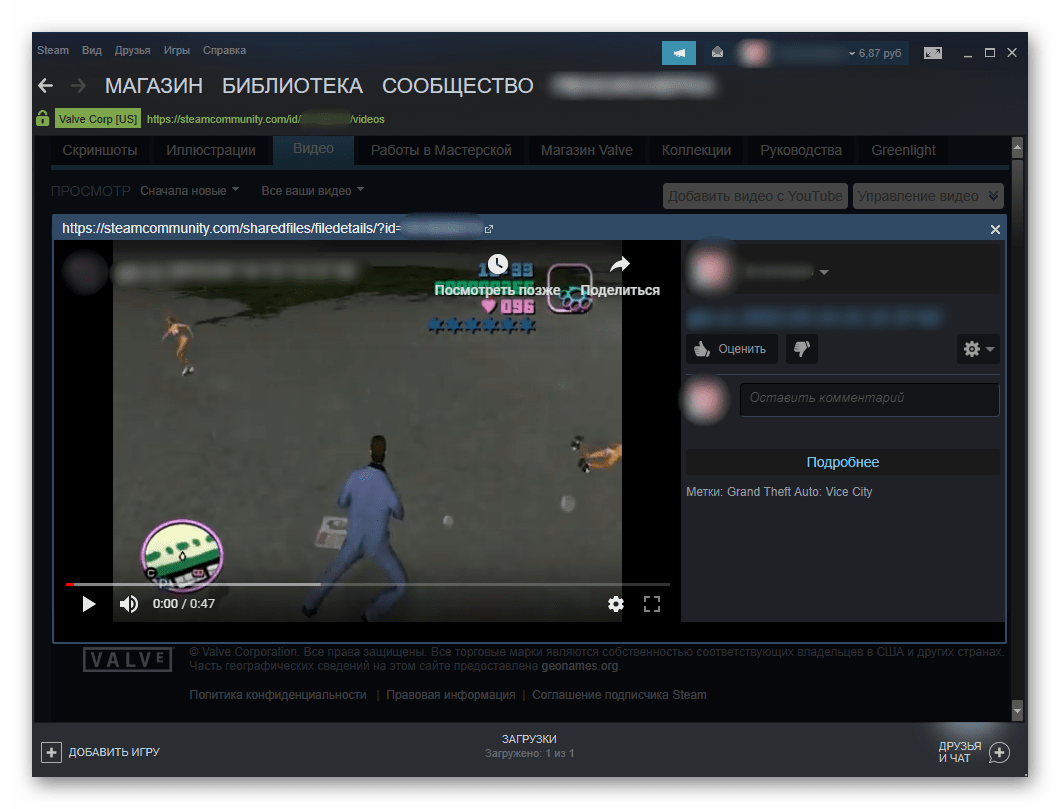Click the 'Оценить' like button
1060x809 pixels.
pos(731,348)
